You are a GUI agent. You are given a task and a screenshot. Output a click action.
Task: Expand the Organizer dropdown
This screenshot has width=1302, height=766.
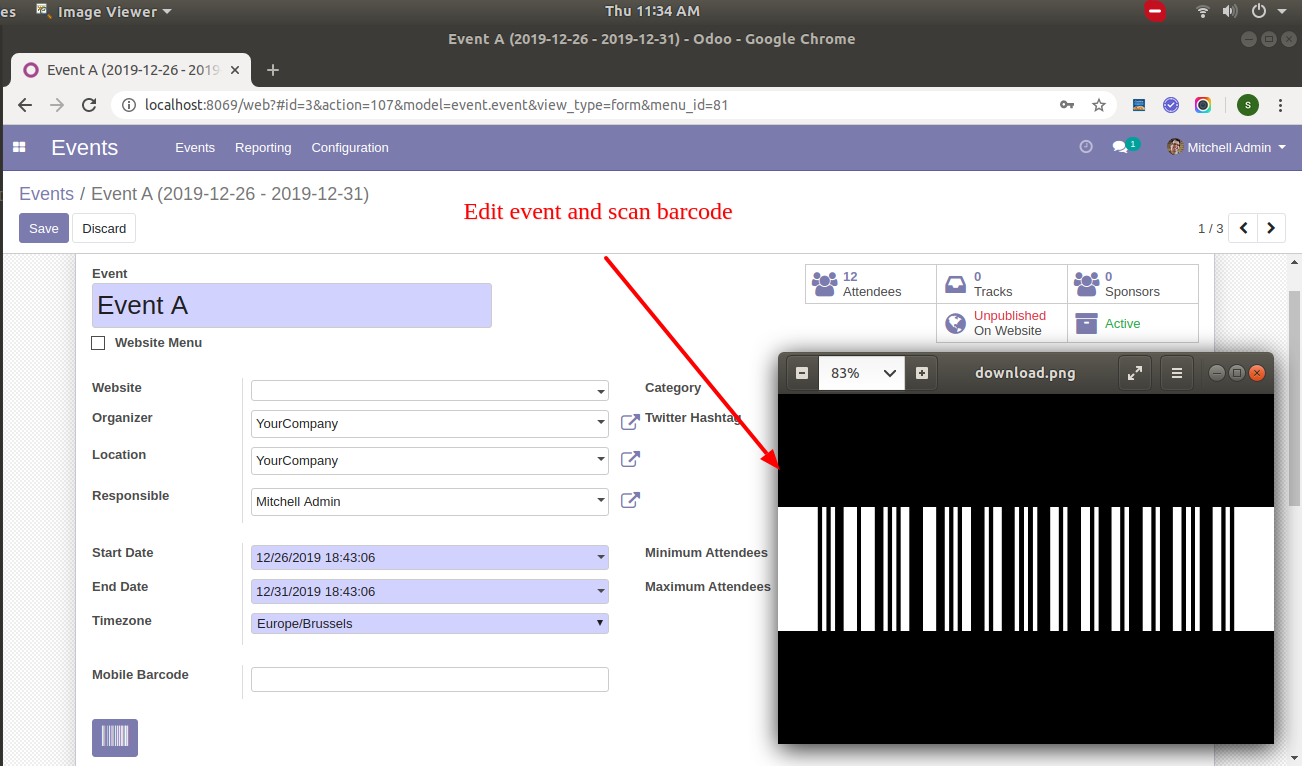pyautogui.click(x=601, y=423)
